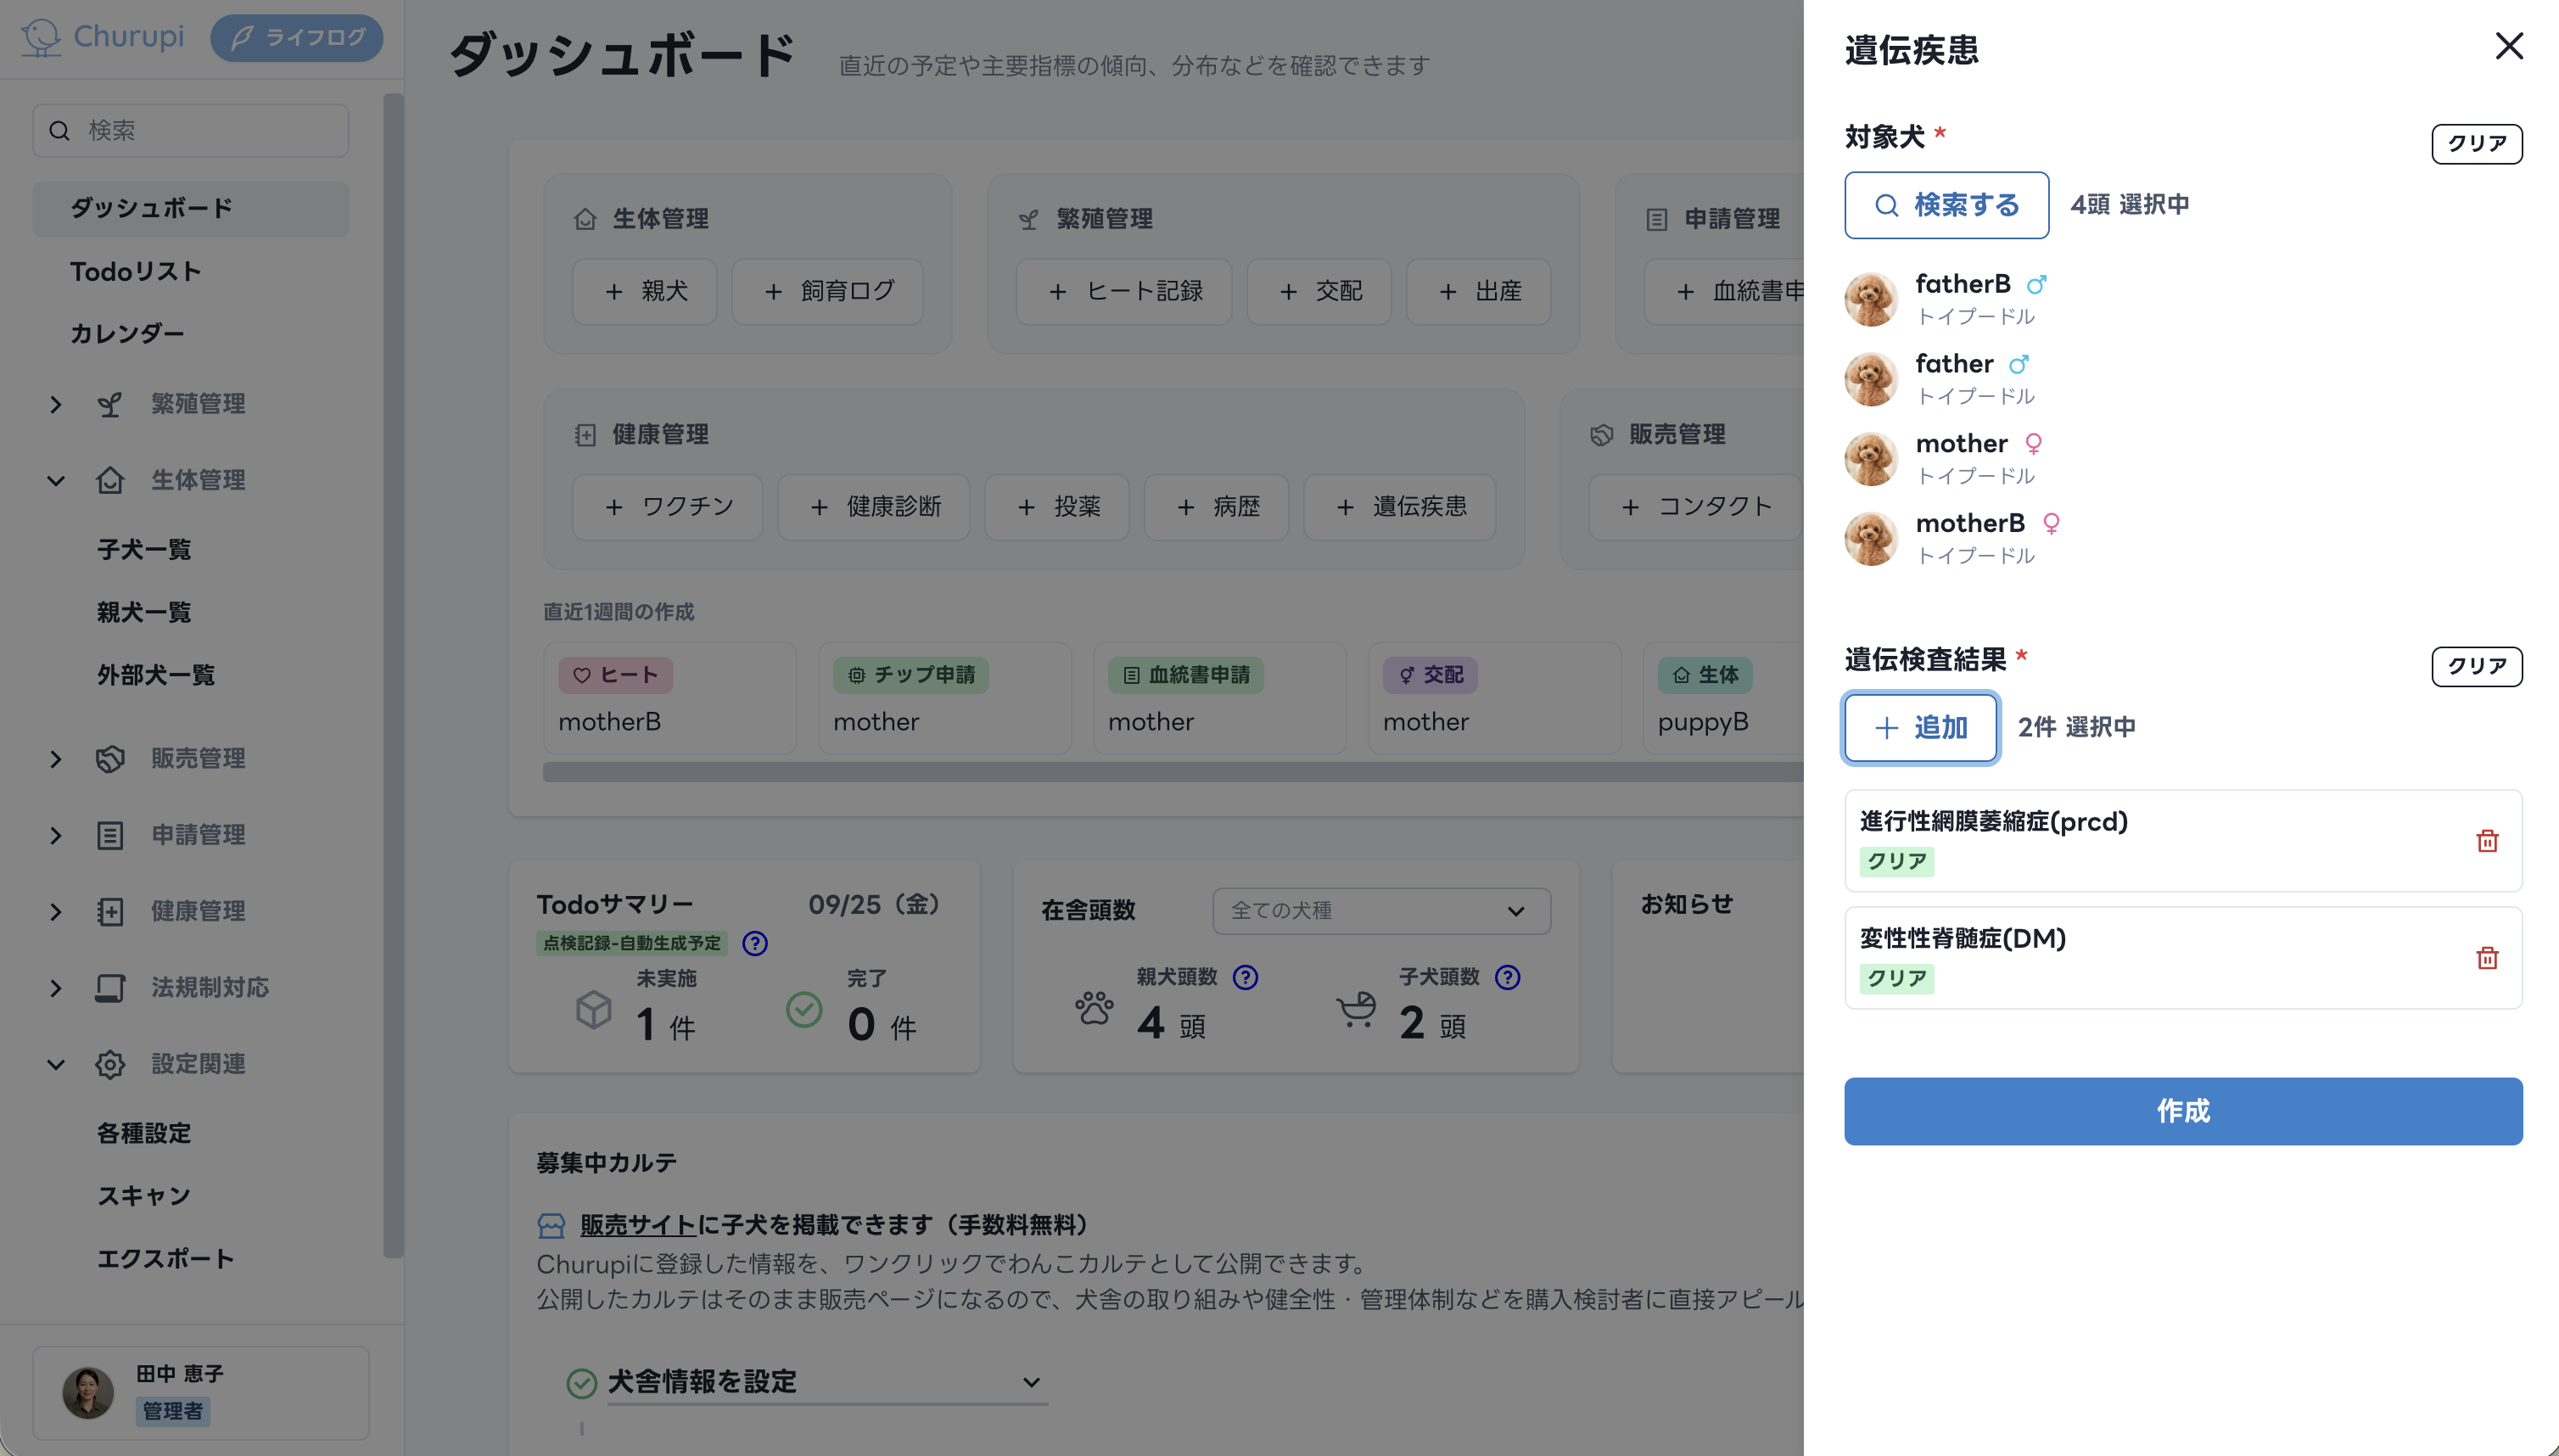Click the ヒート tag on motherB card

pyautogui.click(x=615, y=675)
